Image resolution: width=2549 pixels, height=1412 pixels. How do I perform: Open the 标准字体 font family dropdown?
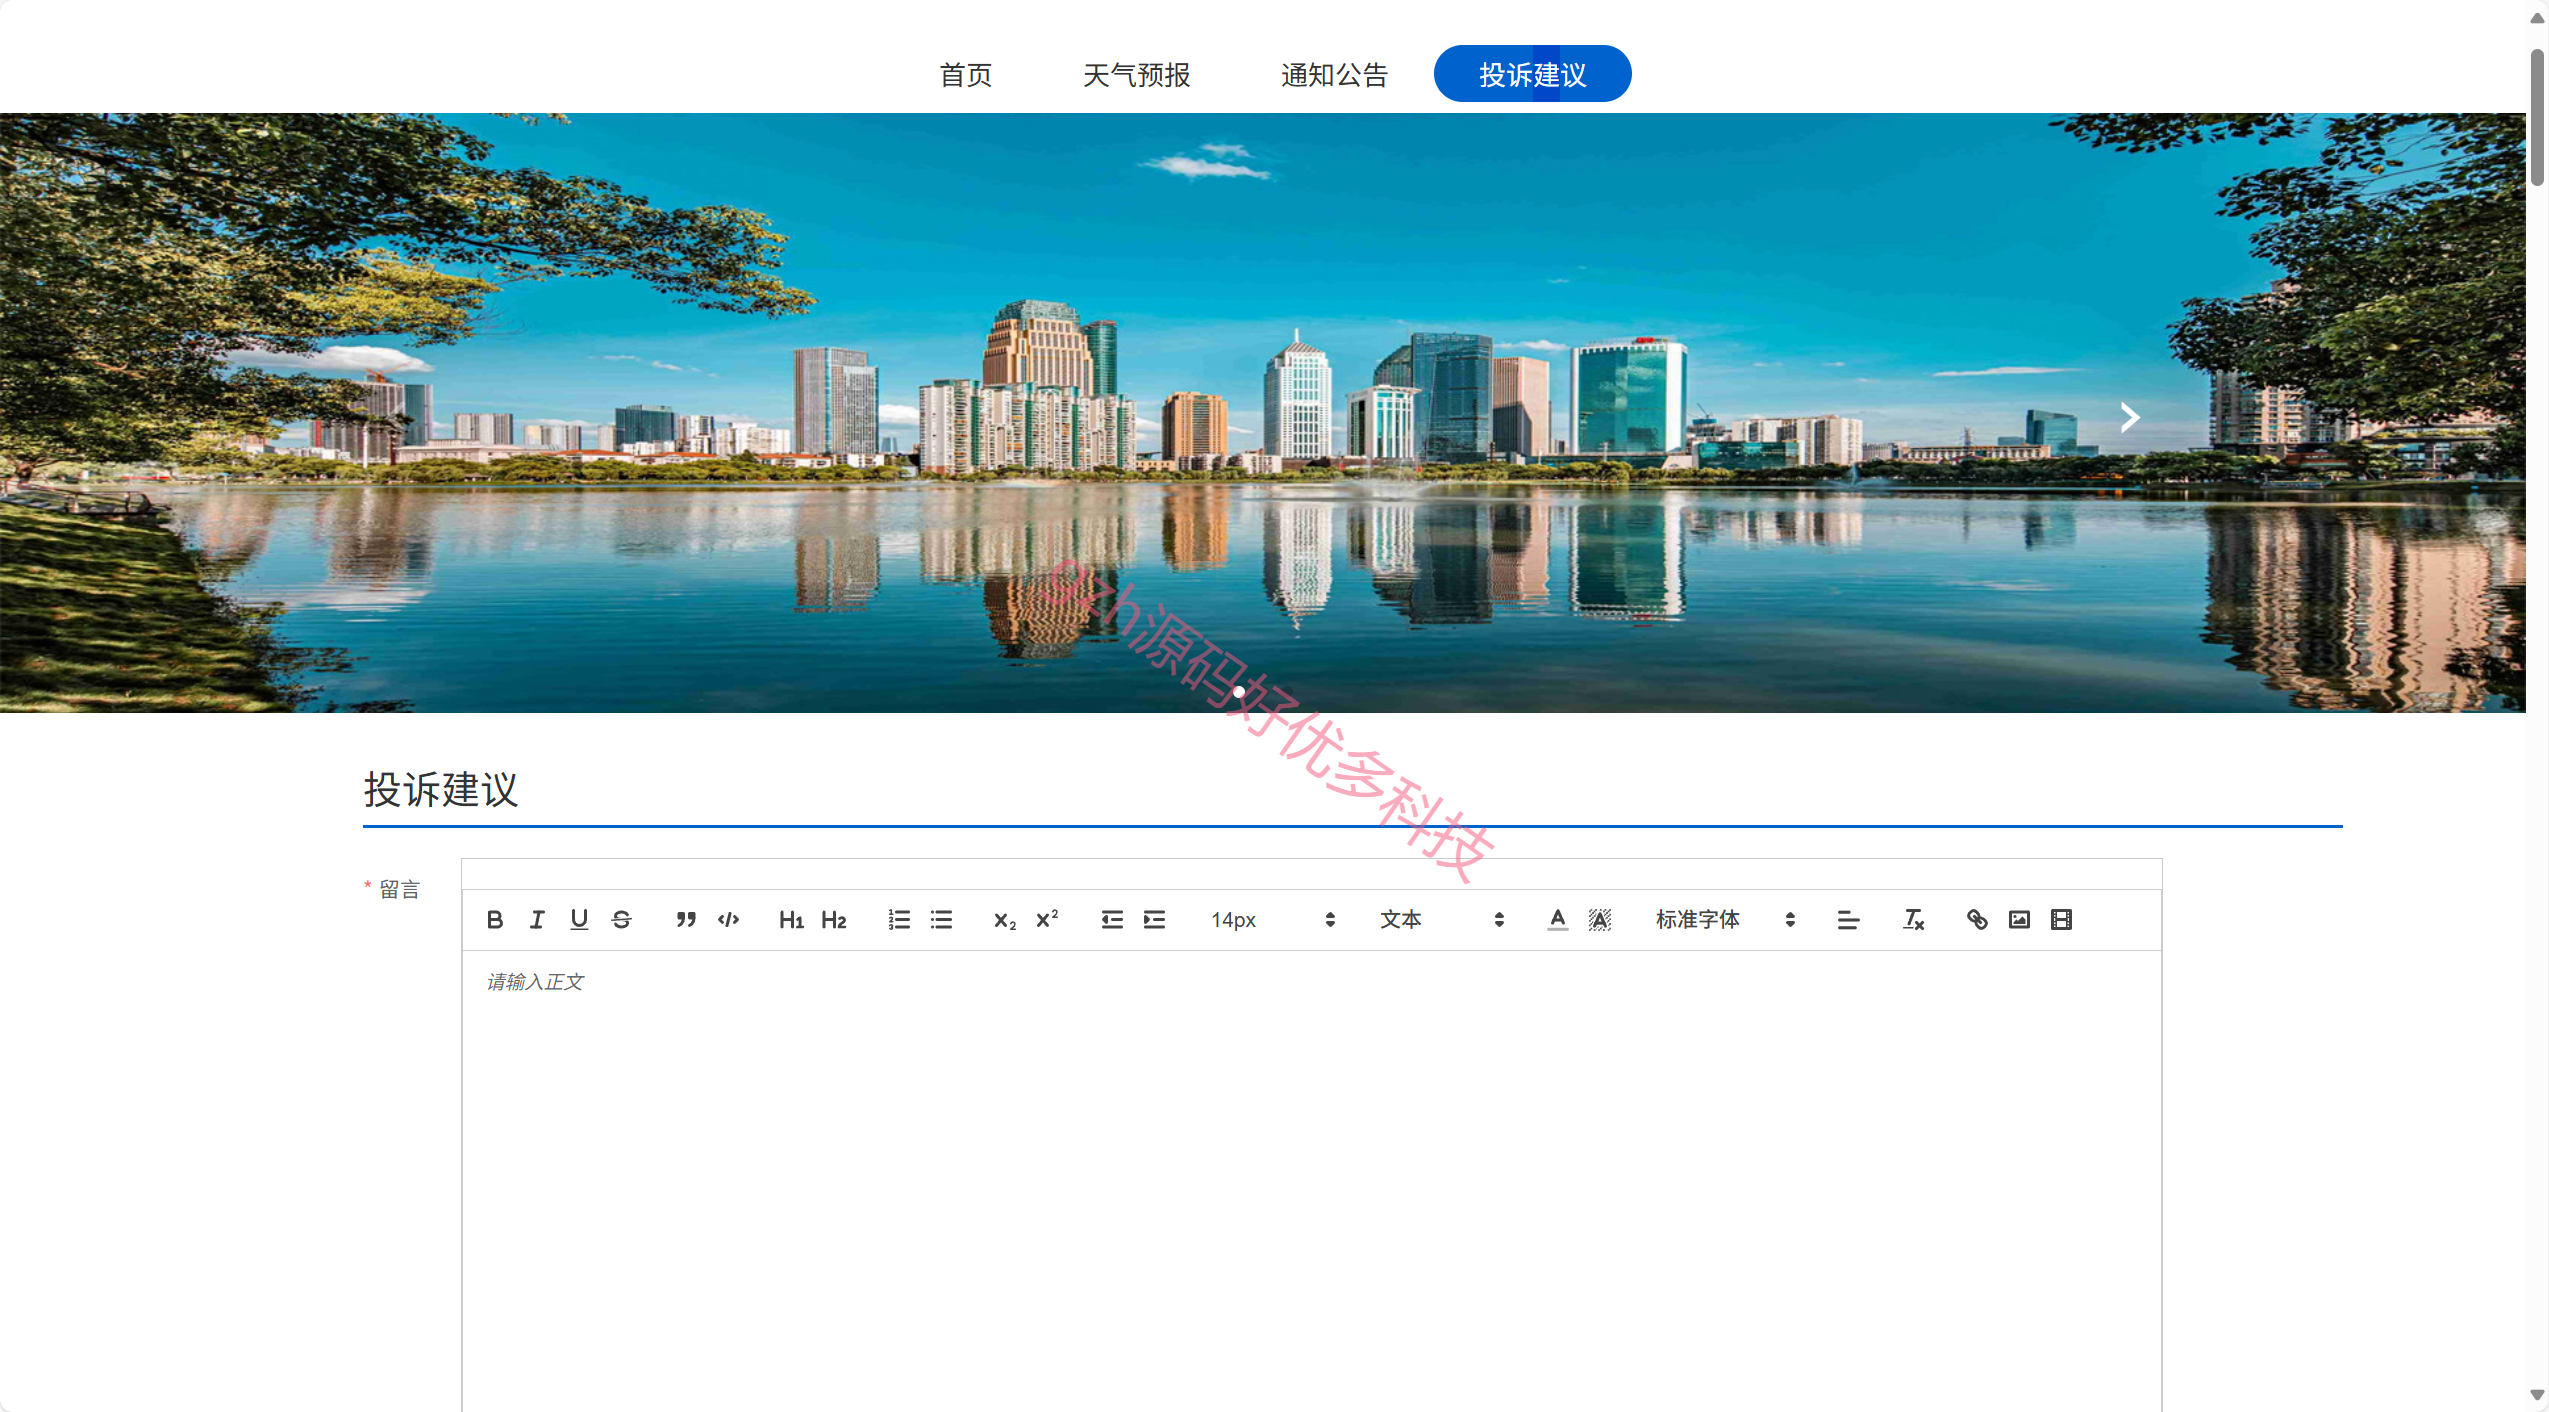[1725, 920]
